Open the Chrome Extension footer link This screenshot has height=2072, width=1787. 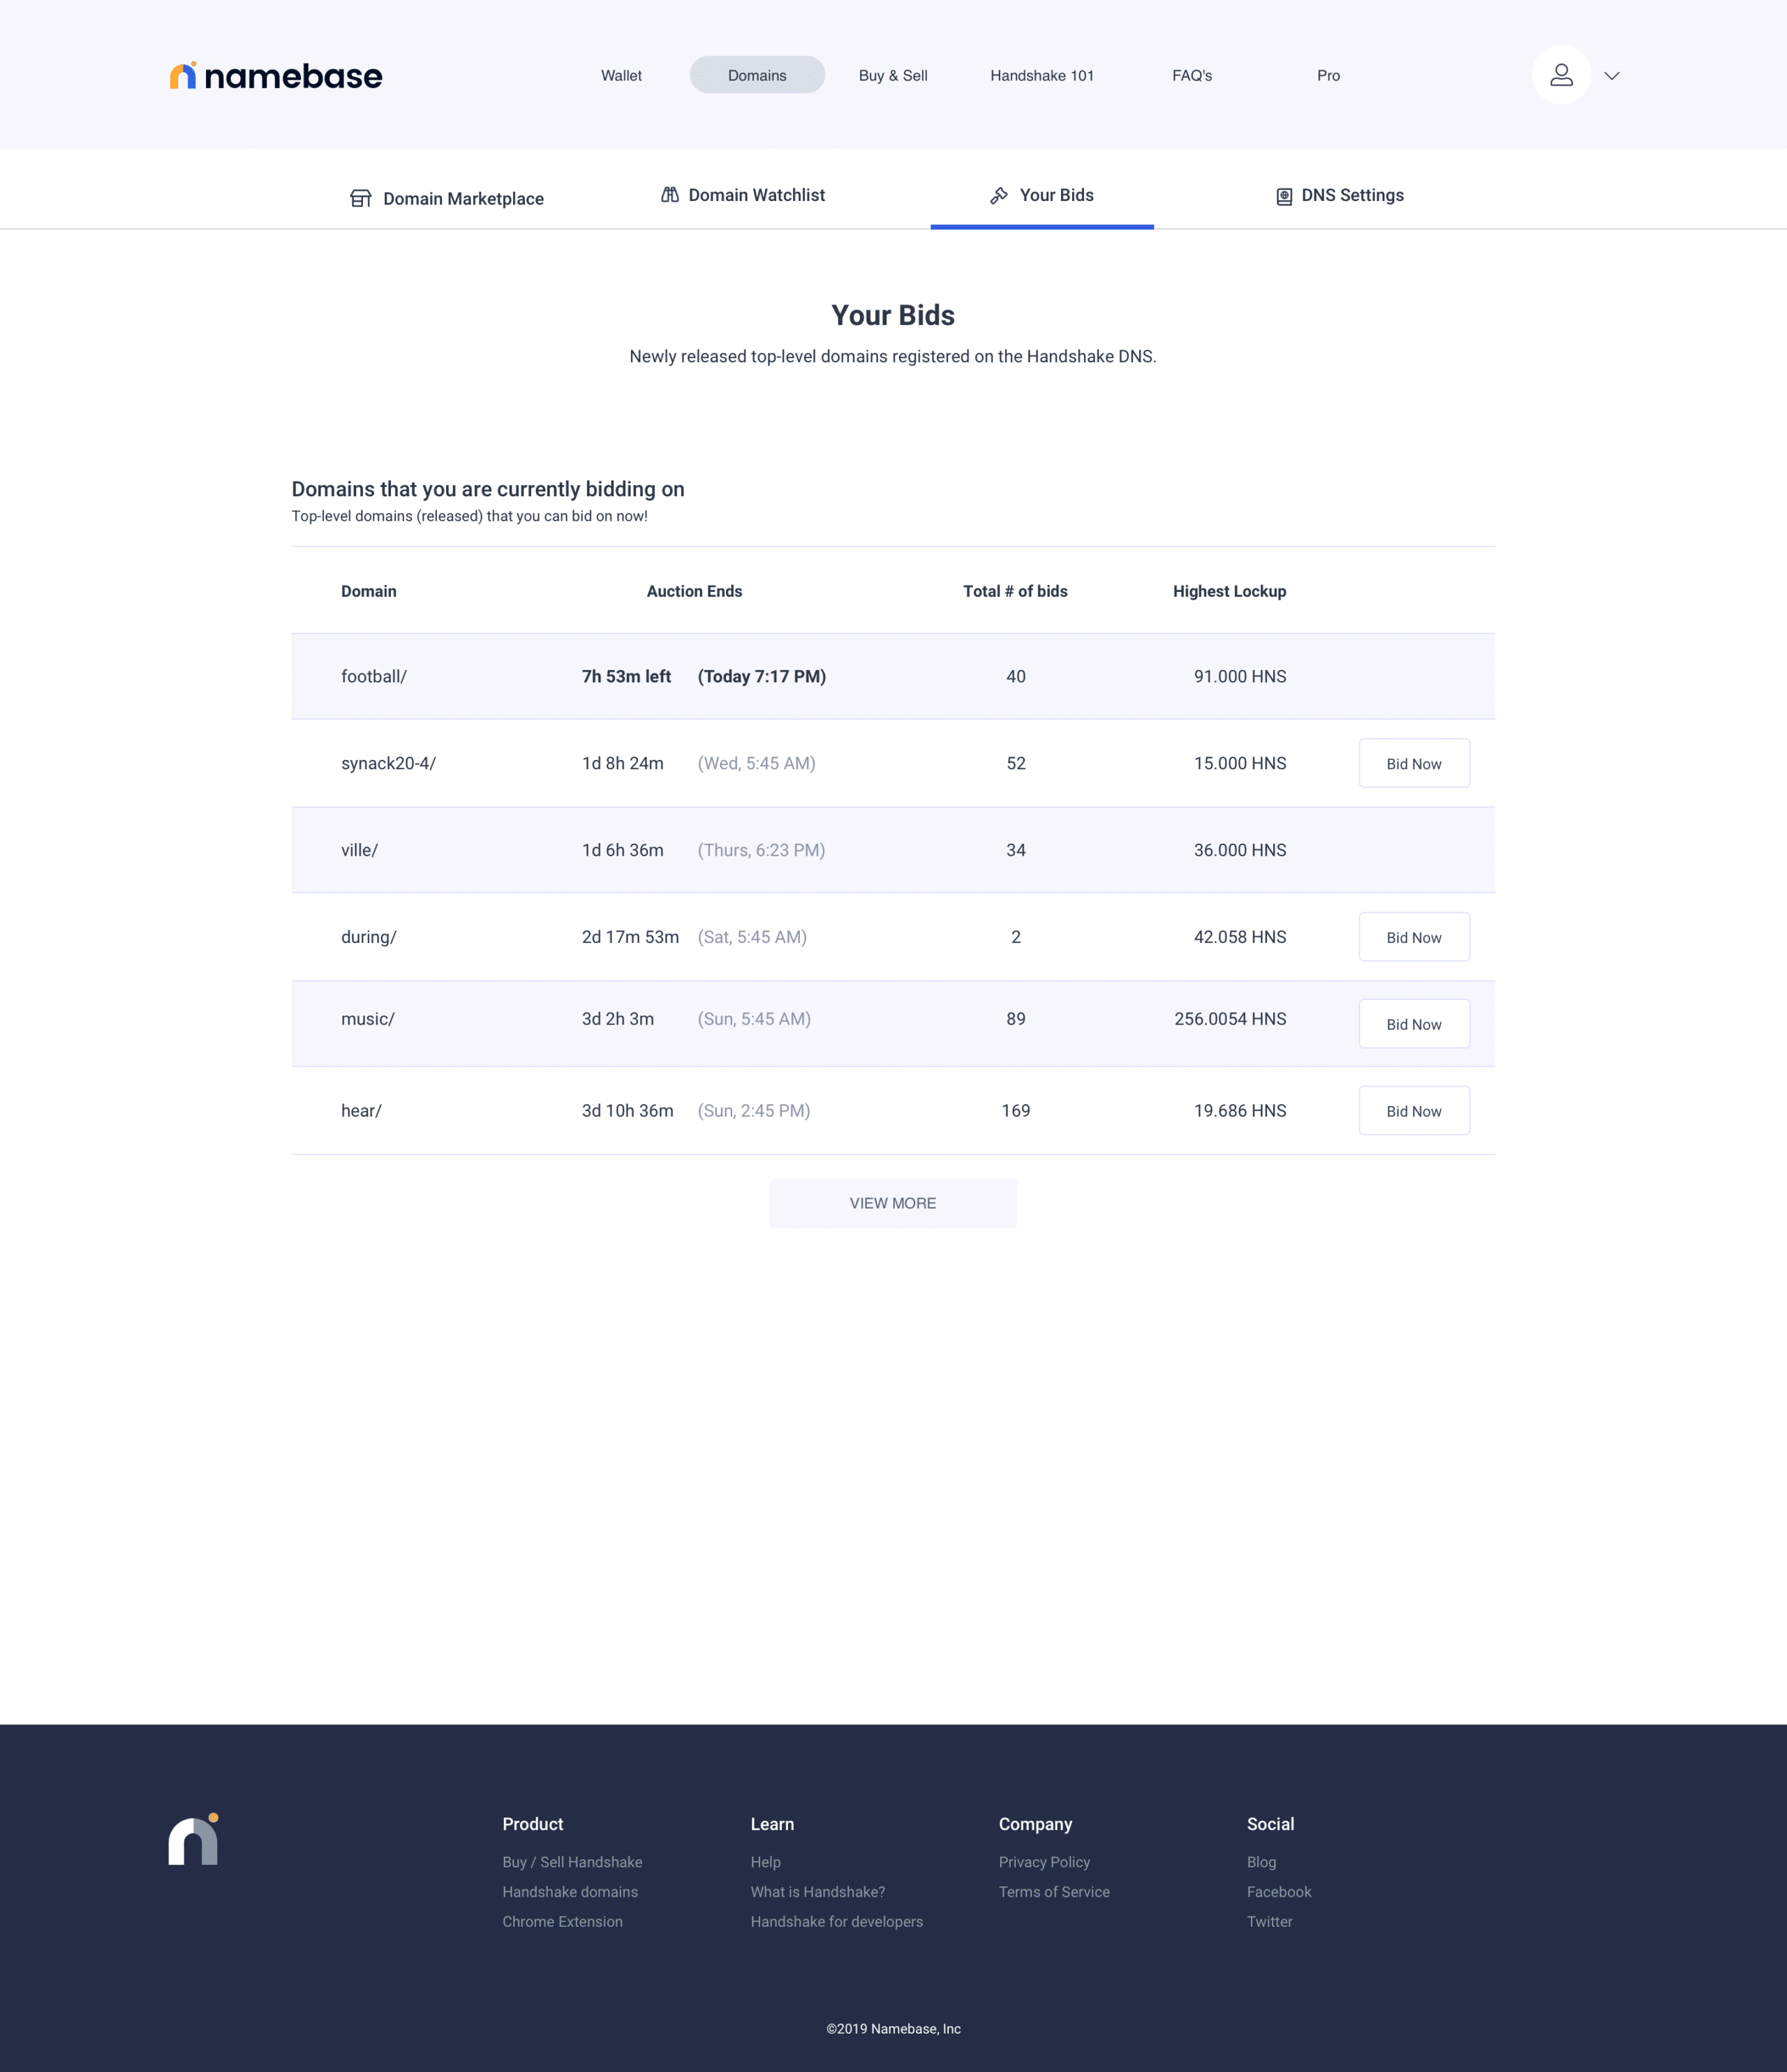click(x=562, y=1922)
